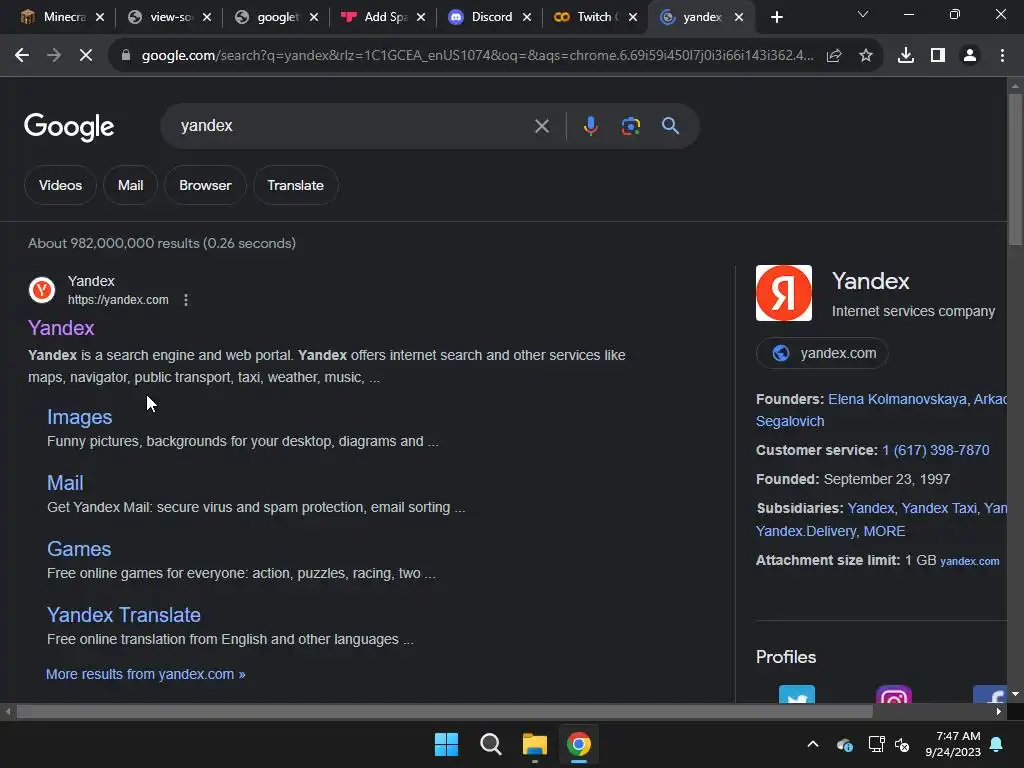The width and height of the screenshot is (1024, 768).
Task: Start voice search with the microphone
Action: [590, 126]
